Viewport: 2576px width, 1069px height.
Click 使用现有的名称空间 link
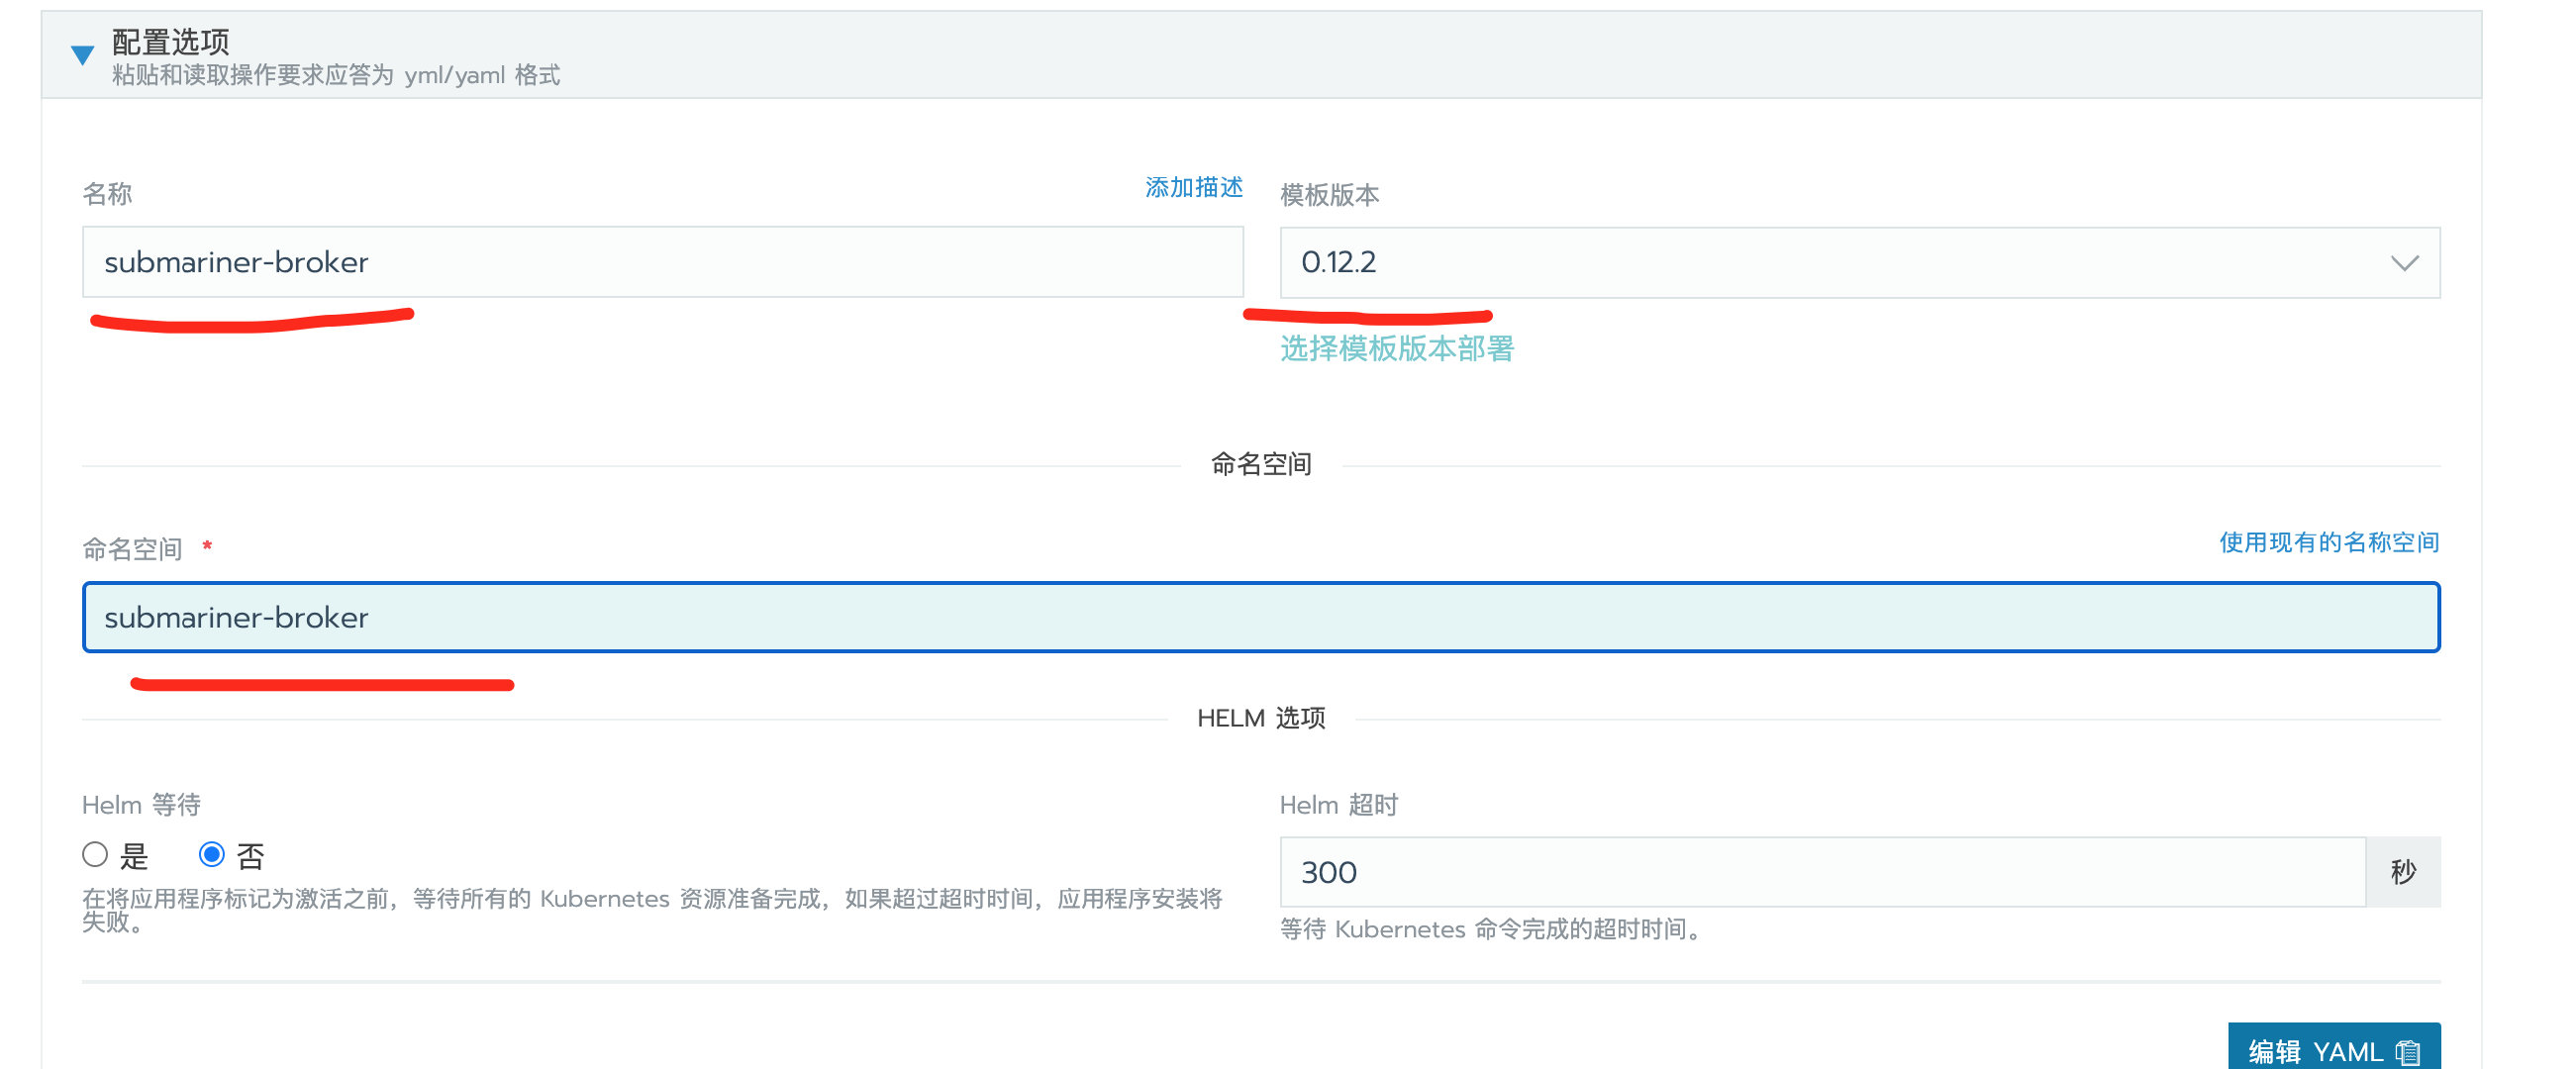[2329, 542]
